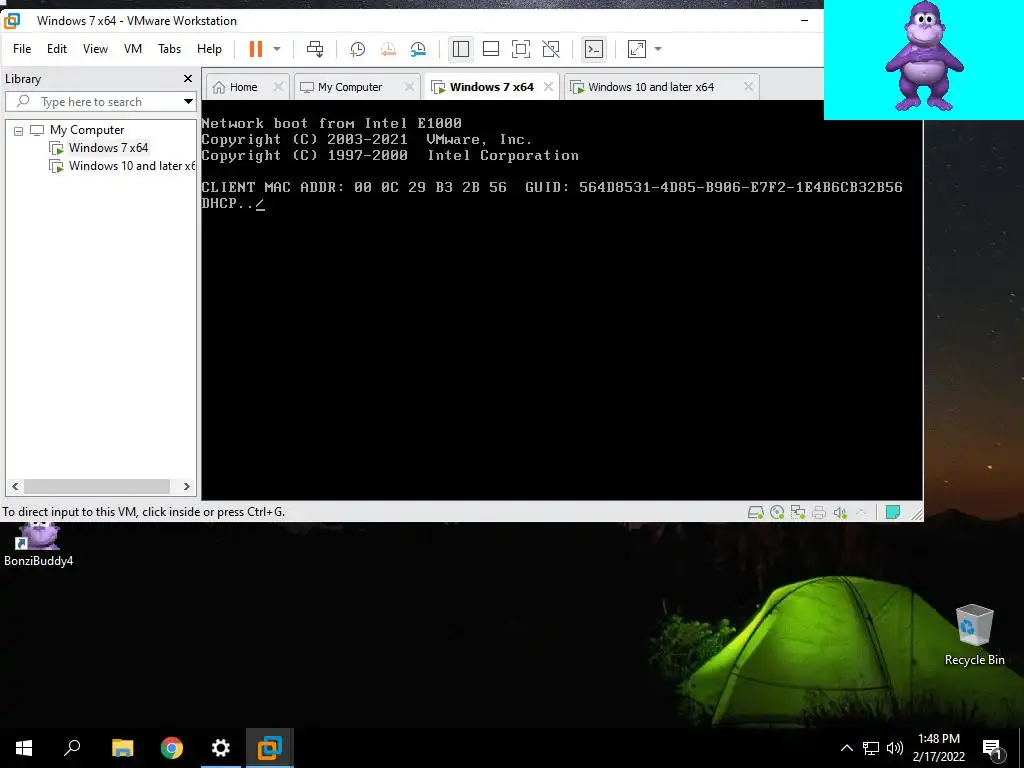This screenshot has width=1024, height=768.
Task: Open the stretch guest dropdown arrow
Action: 658,49
